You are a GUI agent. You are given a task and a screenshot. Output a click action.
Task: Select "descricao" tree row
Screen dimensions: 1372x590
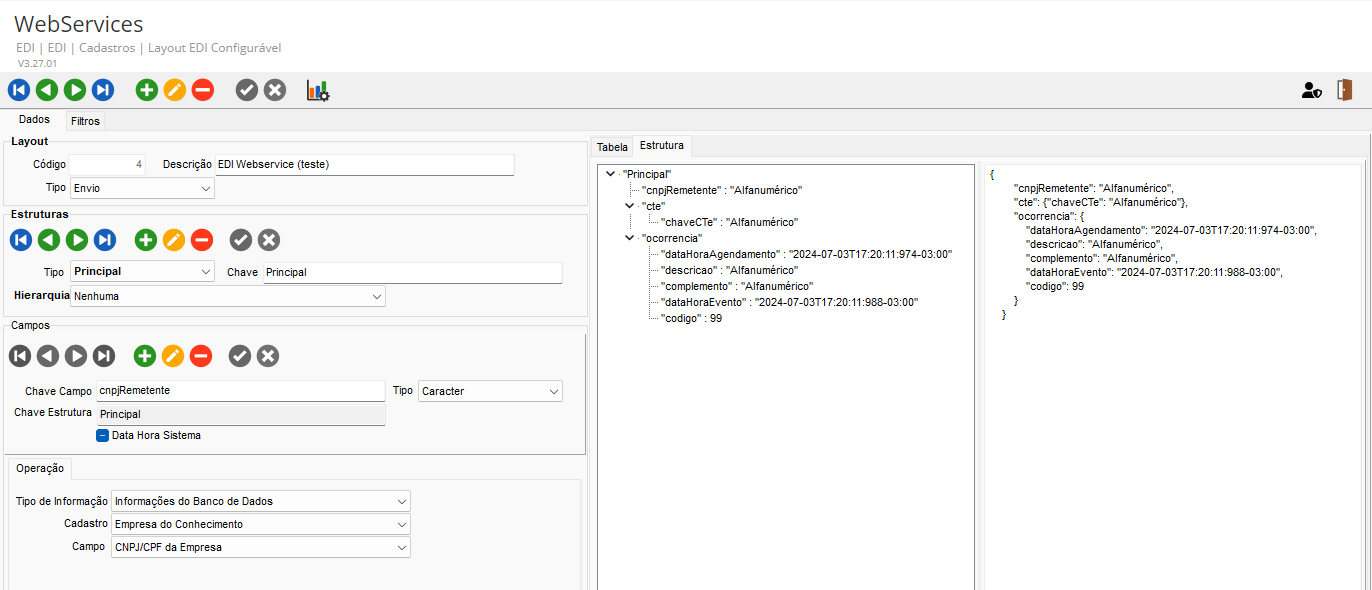tap(729, 270)
